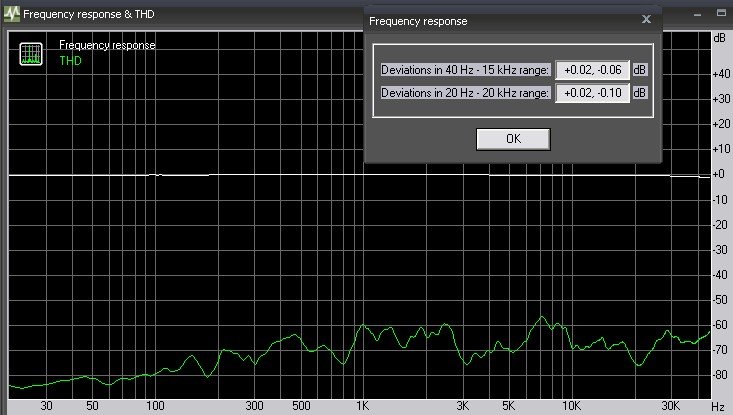Click the -50 dB axis label
The height and width of the screenshot is (415, 733).
(721, 300)
